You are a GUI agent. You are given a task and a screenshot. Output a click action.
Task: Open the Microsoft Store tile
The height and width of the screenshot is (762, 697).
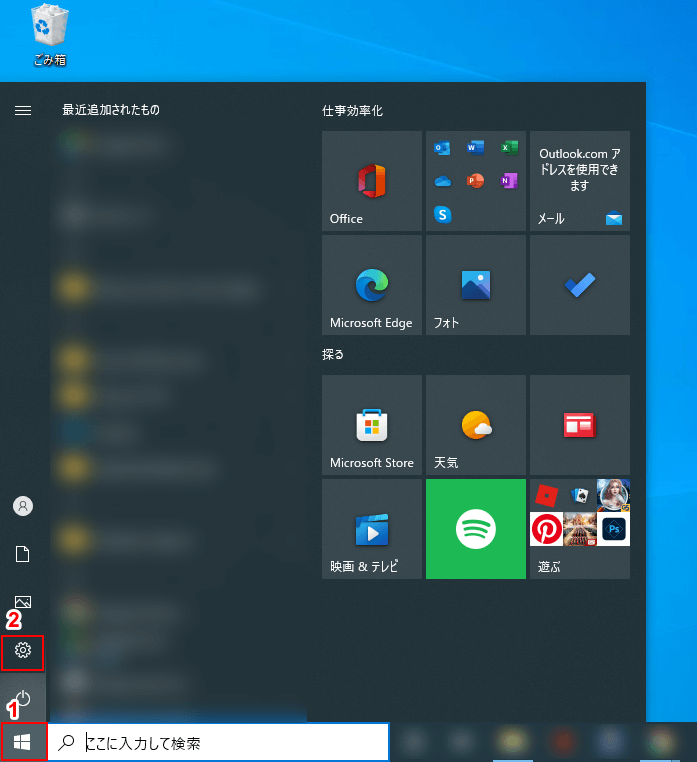tap(372, 425)
